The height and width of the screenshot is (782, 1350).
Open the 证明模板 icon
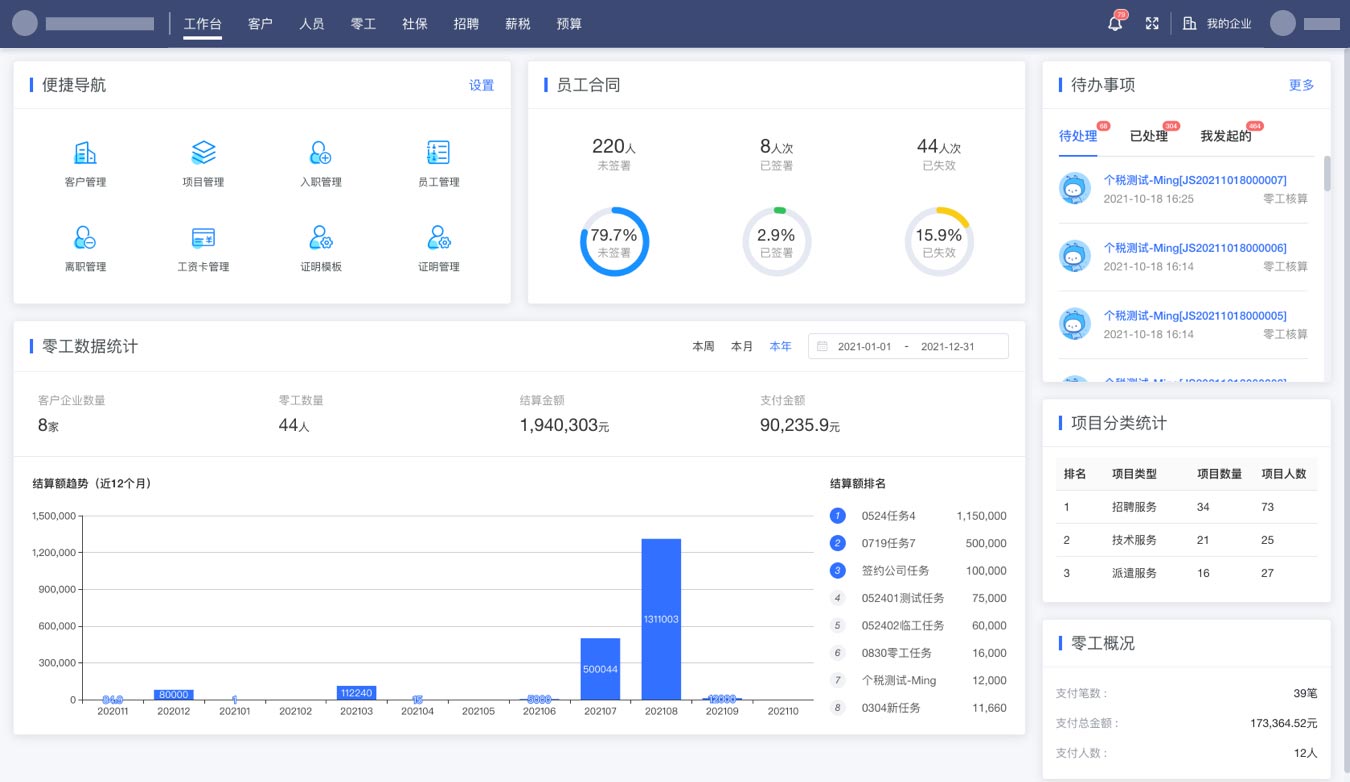point(320,238)
